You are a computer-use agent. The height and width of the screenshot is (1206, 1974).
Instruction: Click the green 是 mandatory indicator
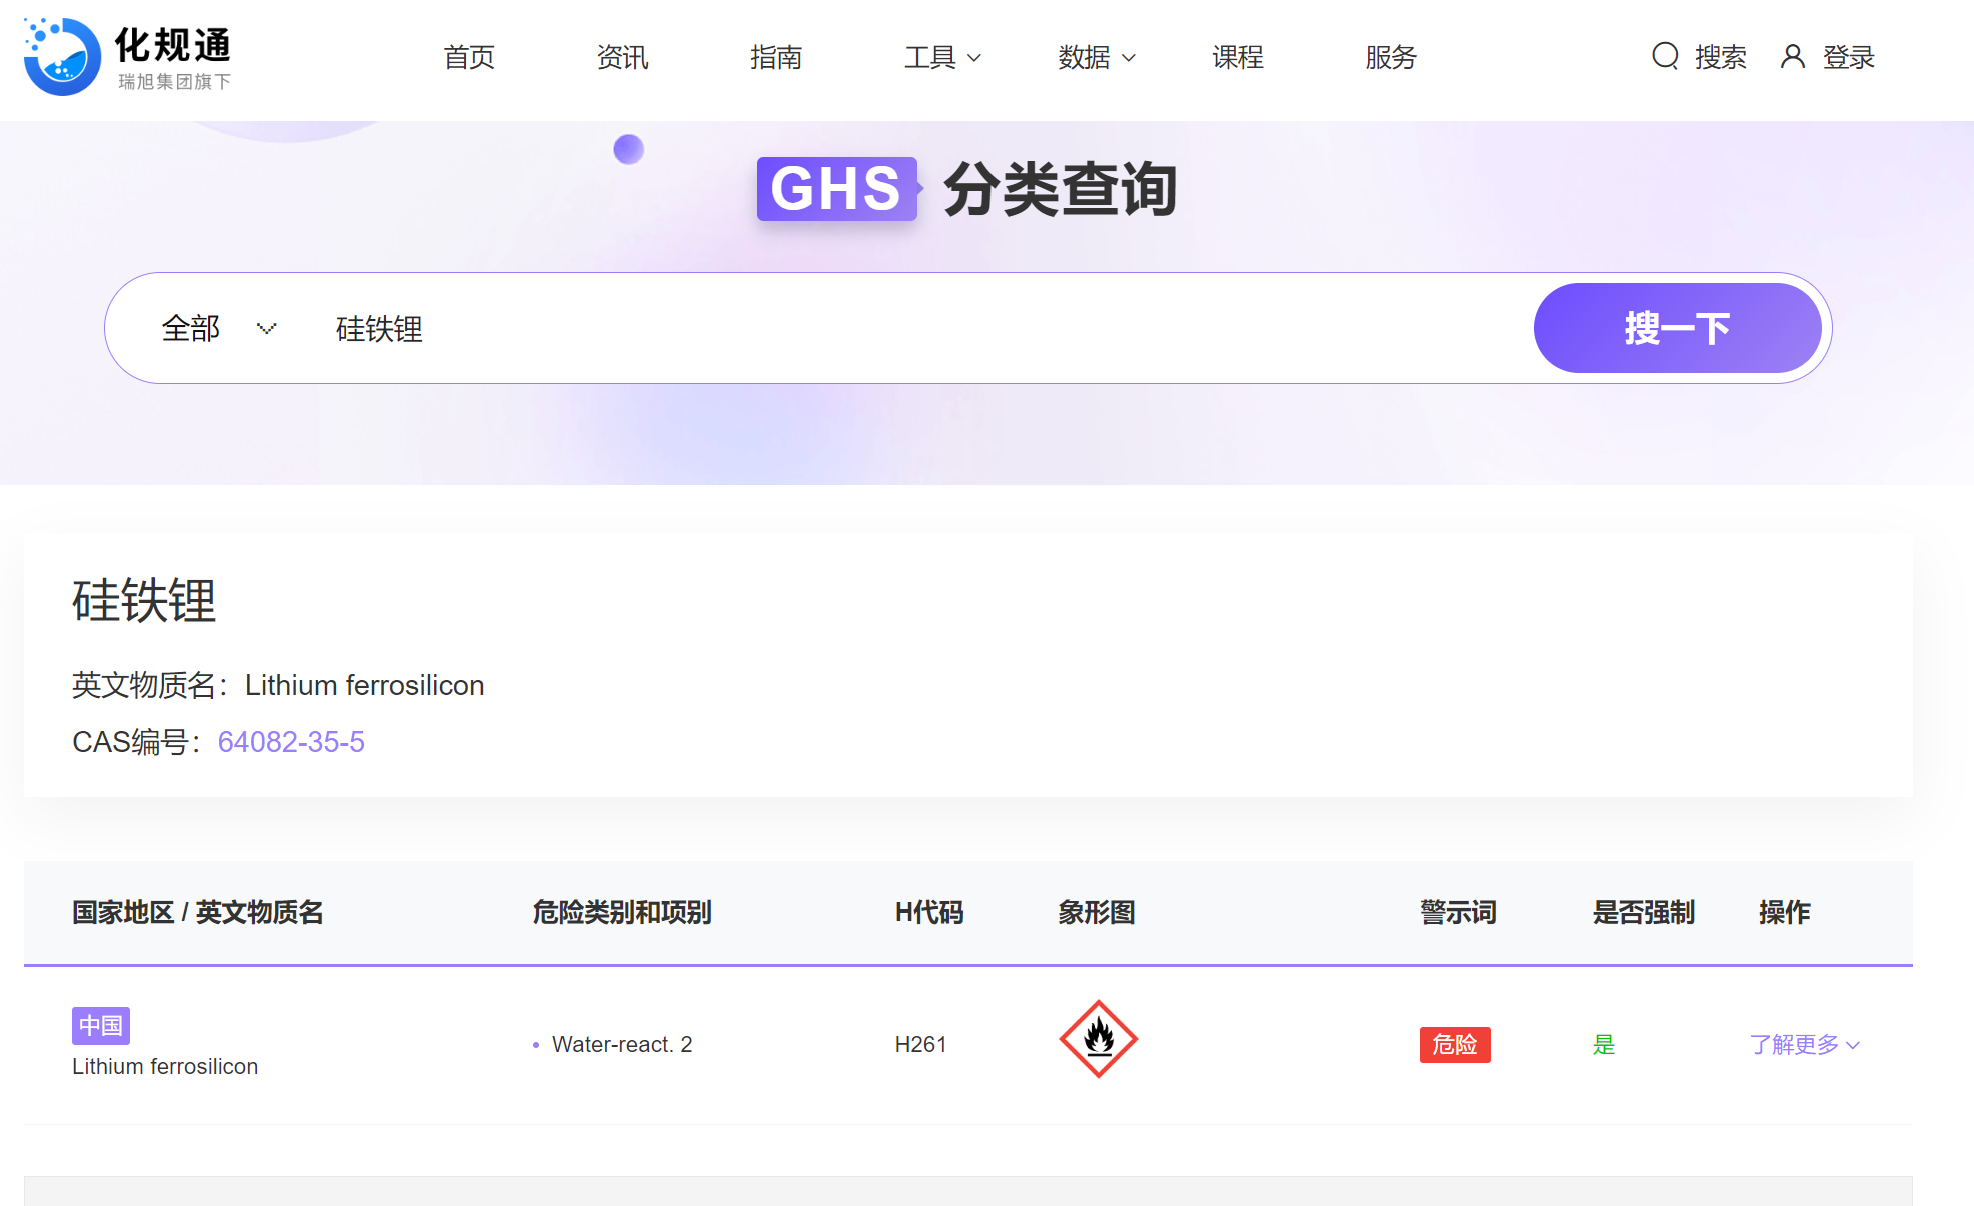point(1603,1044)
